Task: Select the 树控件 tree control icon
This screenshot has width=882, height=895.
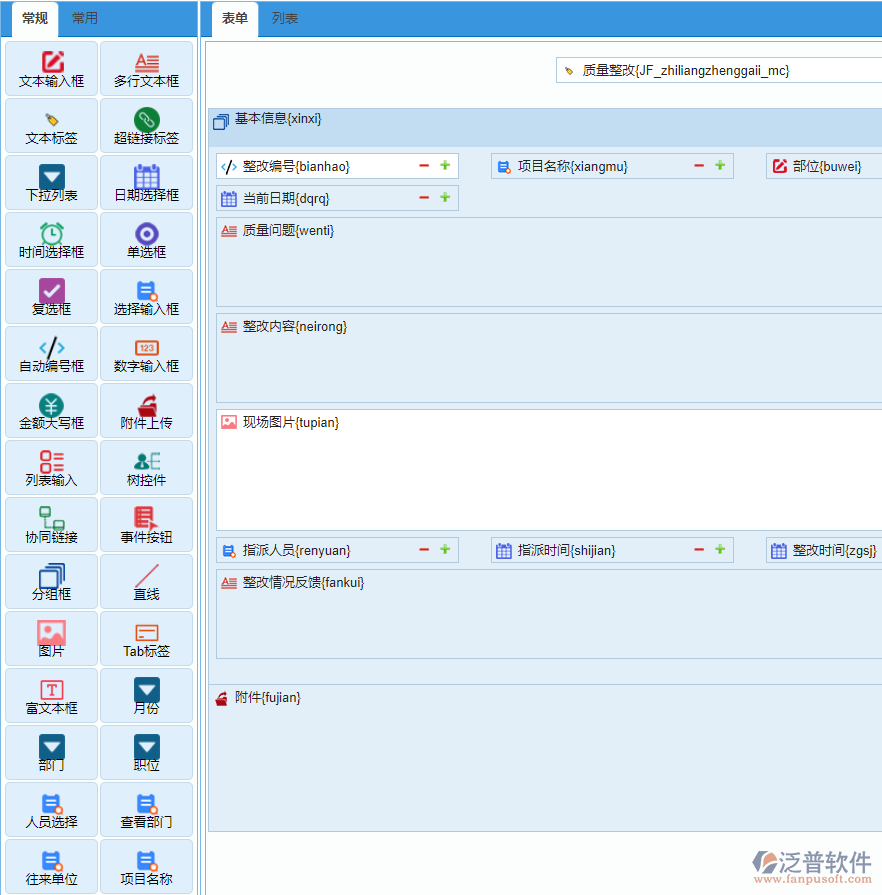Action: (146, 467)
